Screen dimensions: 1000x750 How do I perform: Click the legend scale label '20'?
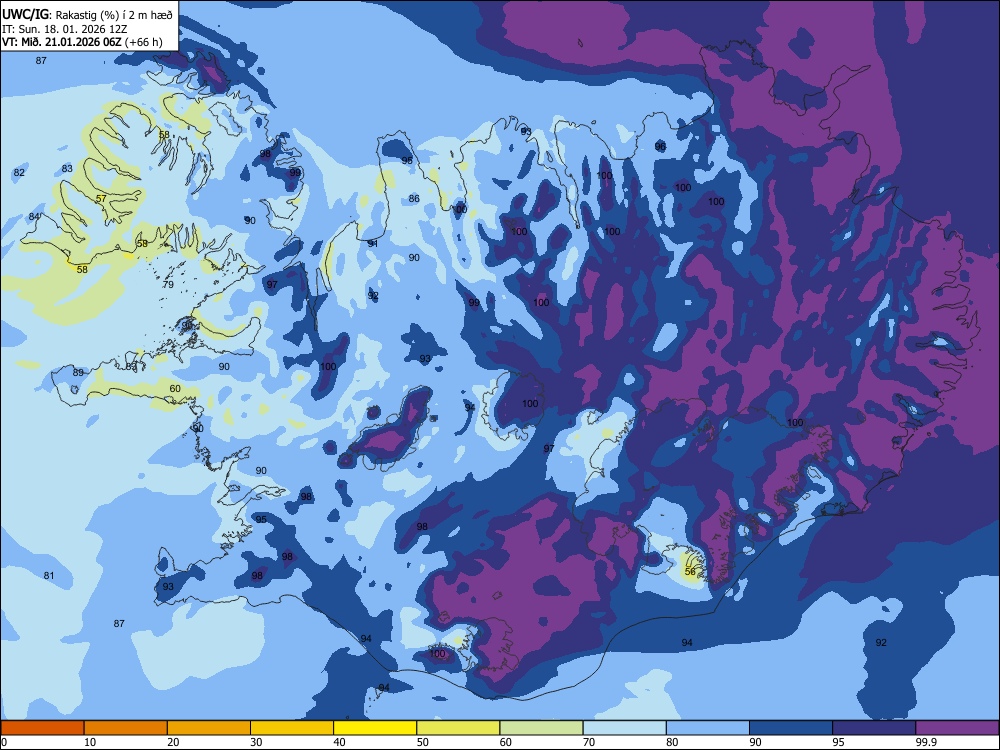click(173, 742)
